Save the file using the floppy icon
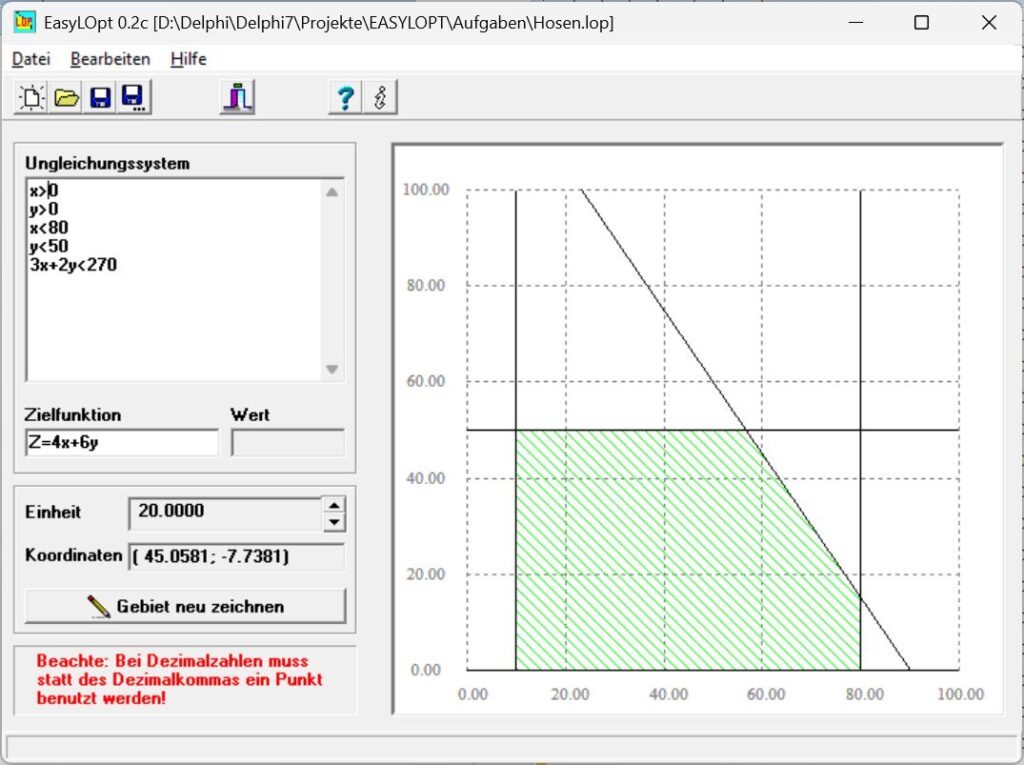The height and width of the screenshot is (765, 1024). (100, 98)
